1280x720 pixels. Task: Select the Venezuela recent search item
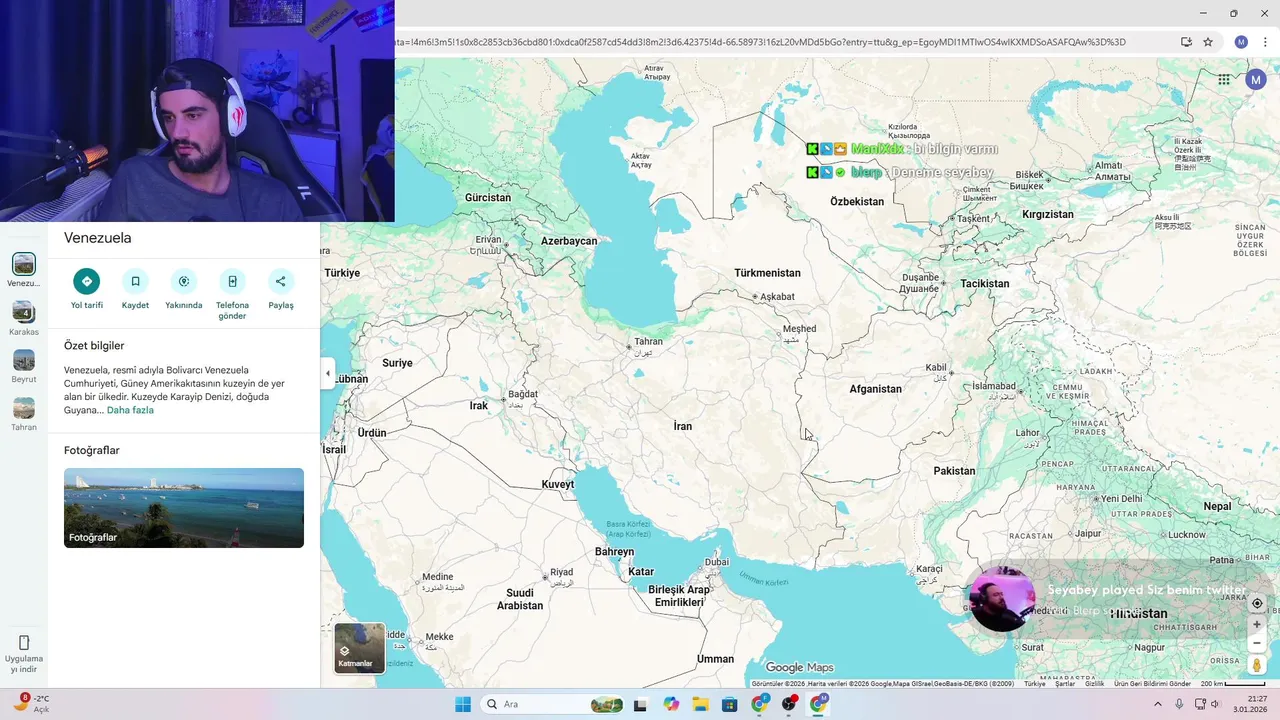(24, 270)
